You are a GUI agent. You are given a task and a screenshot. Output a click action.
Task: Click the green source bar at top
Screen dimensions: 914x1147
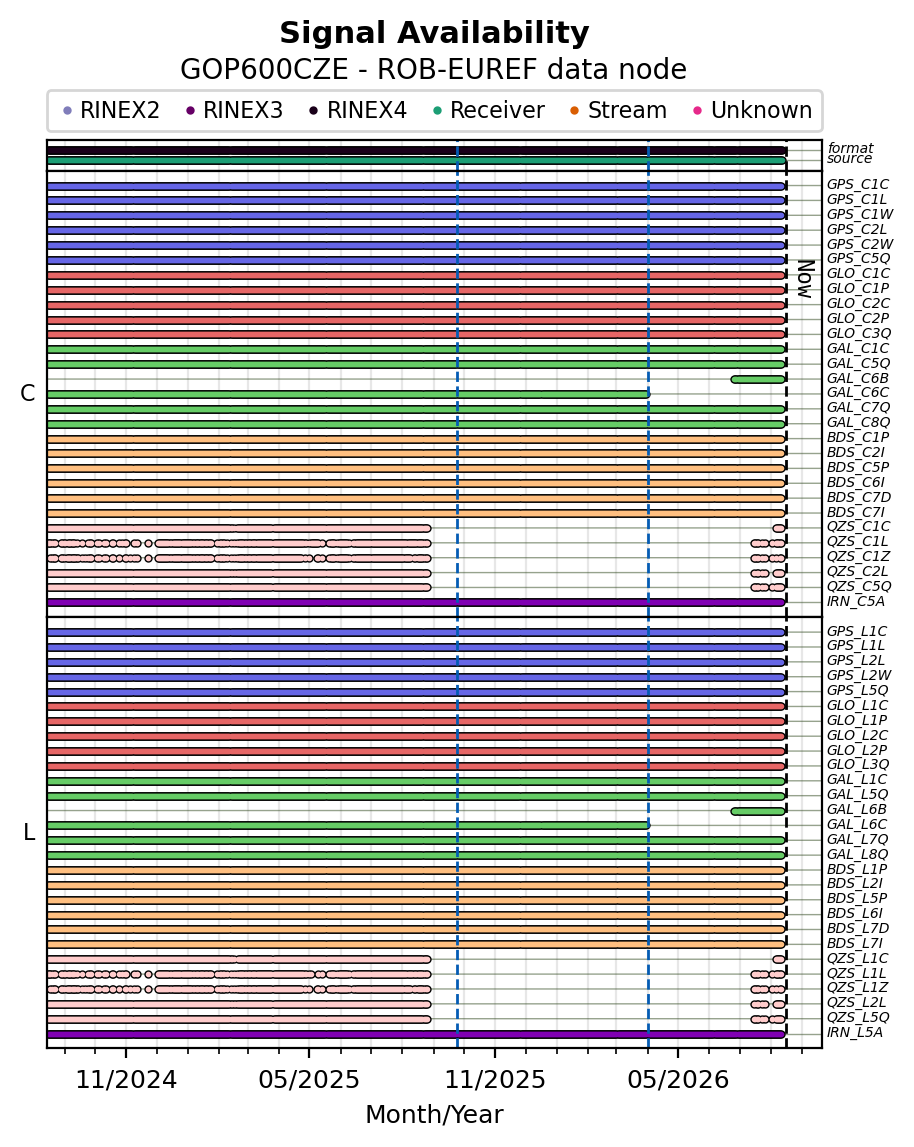click(x=416, y=160)
